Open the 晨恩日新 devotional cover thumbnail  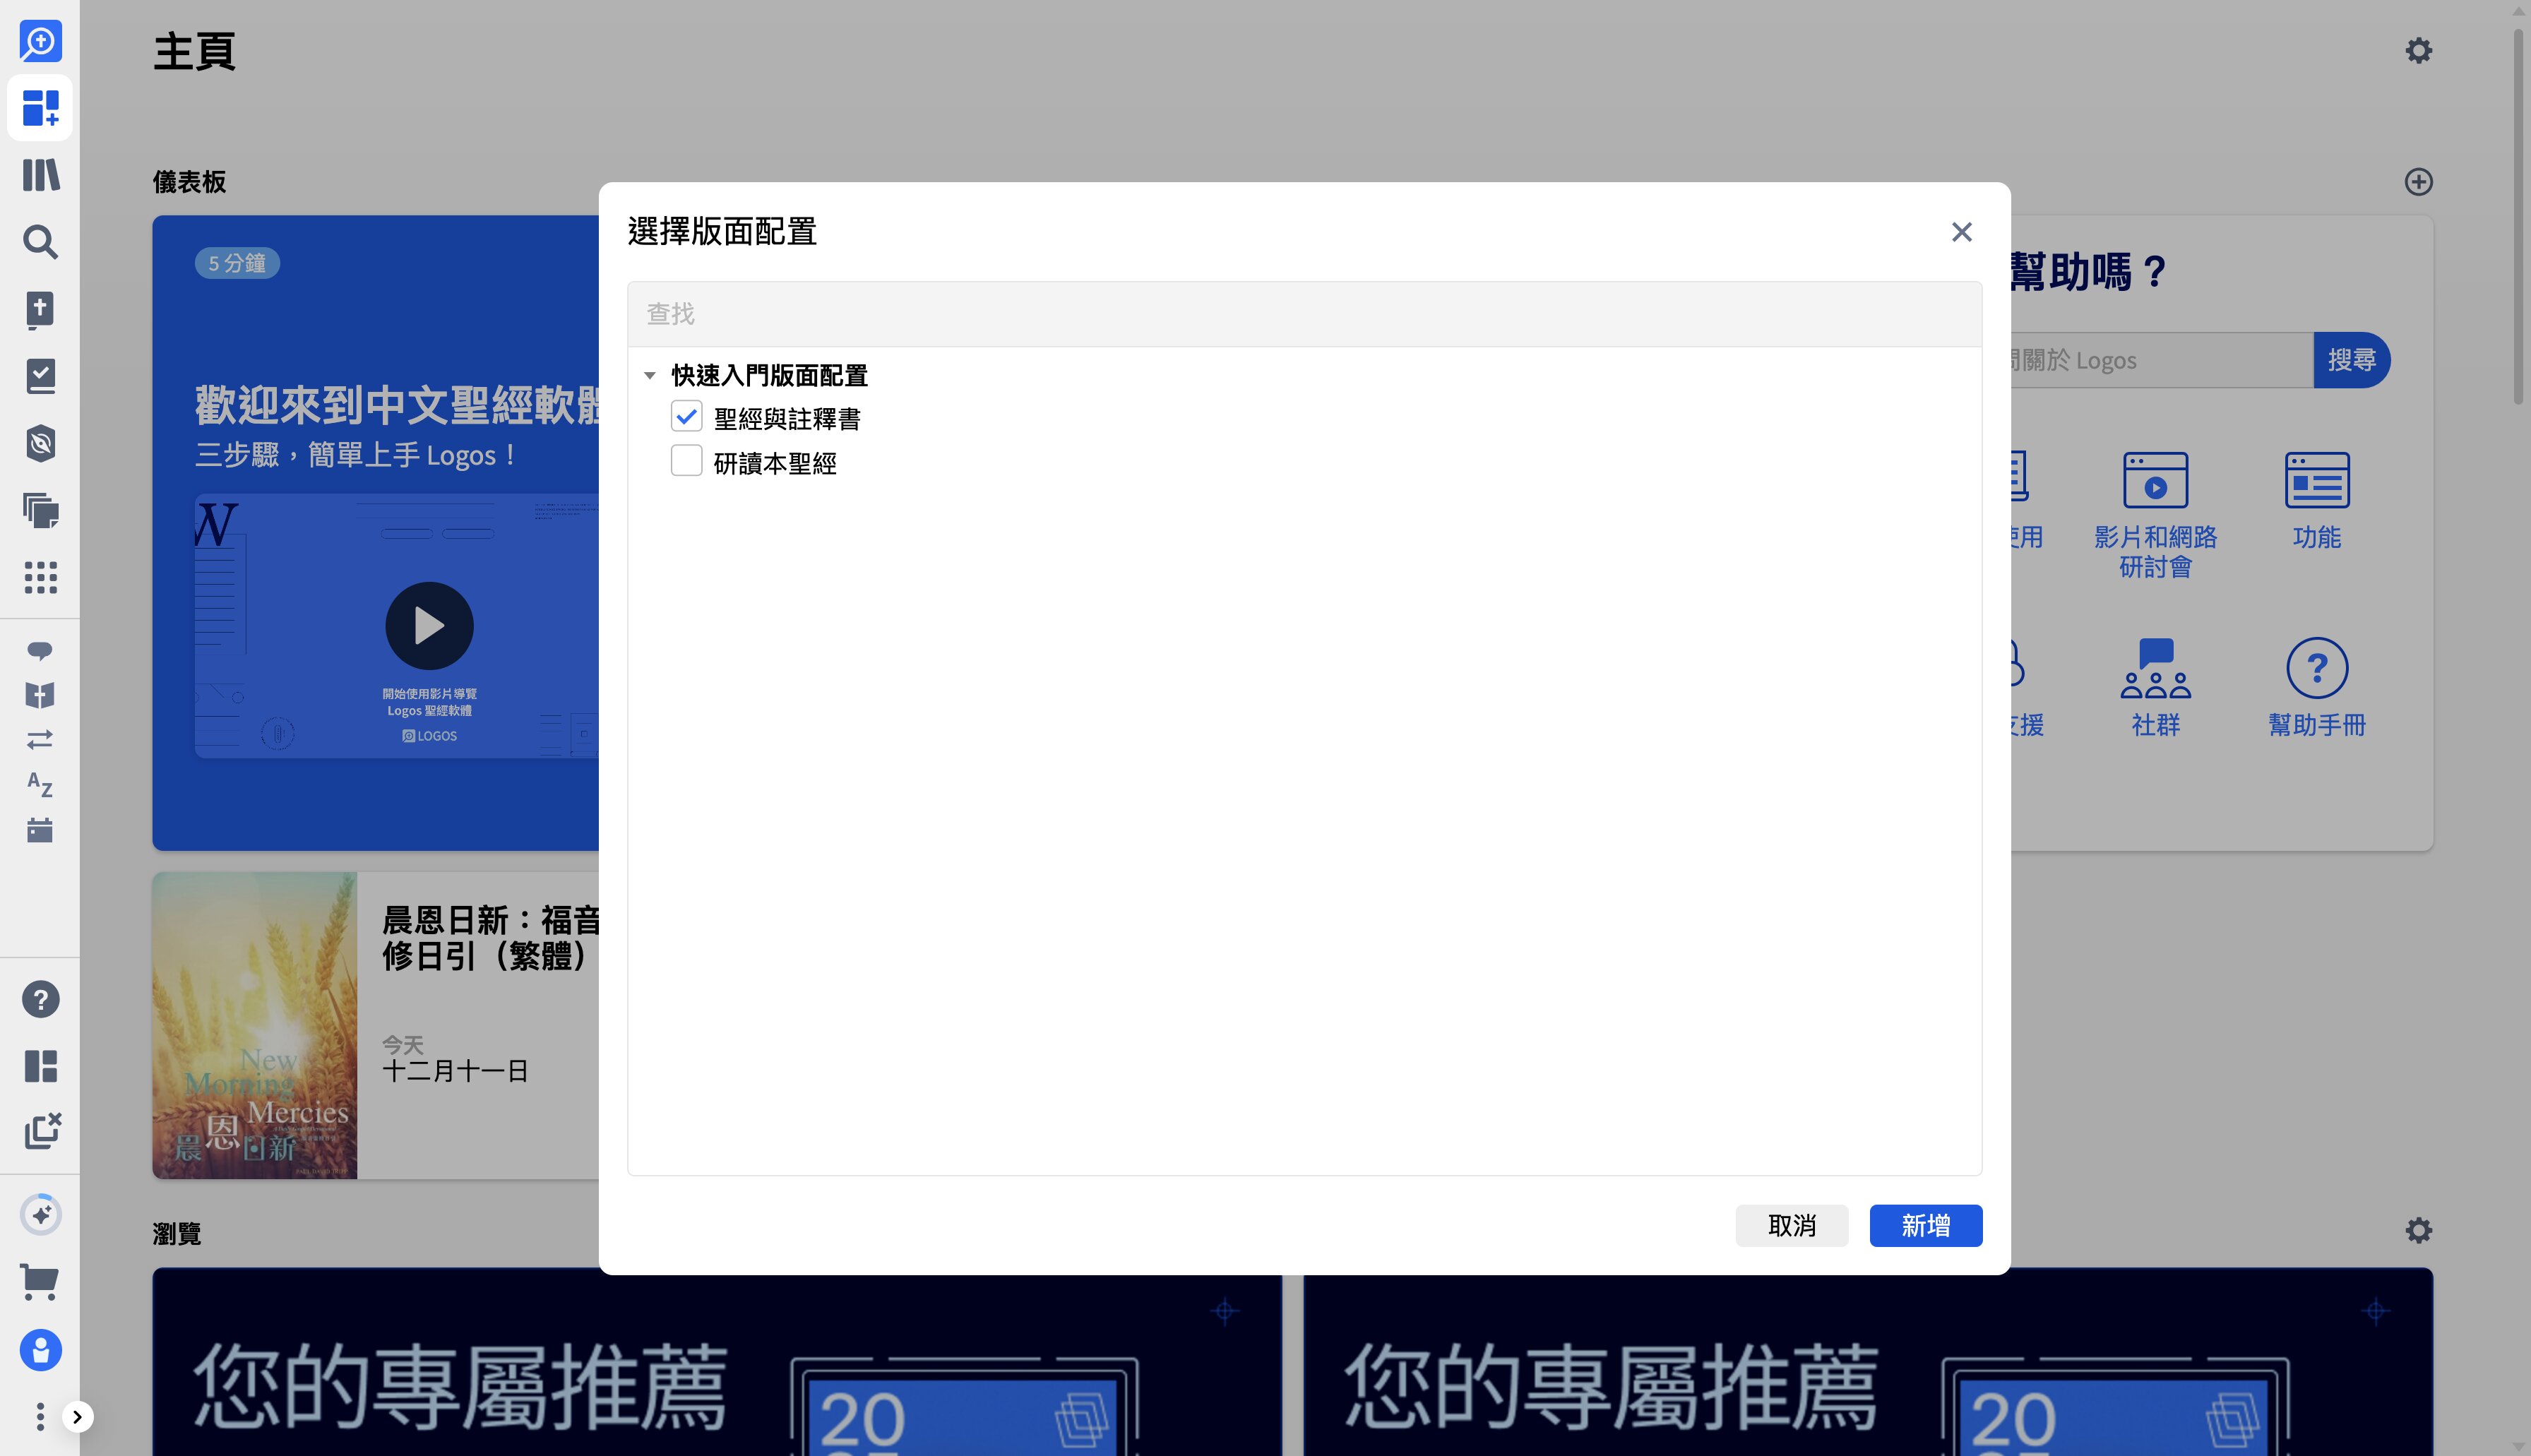tap(254, 1025)
